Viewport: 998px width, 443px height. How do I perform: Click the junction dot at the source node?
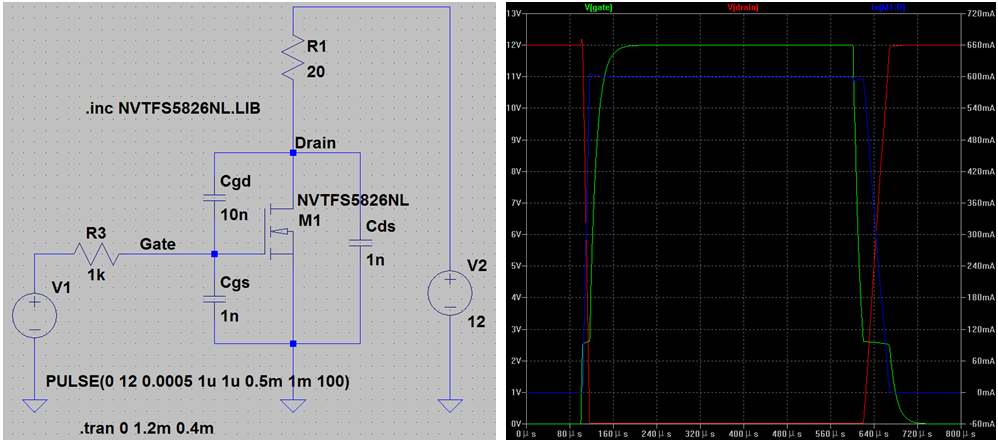point(292,344)
